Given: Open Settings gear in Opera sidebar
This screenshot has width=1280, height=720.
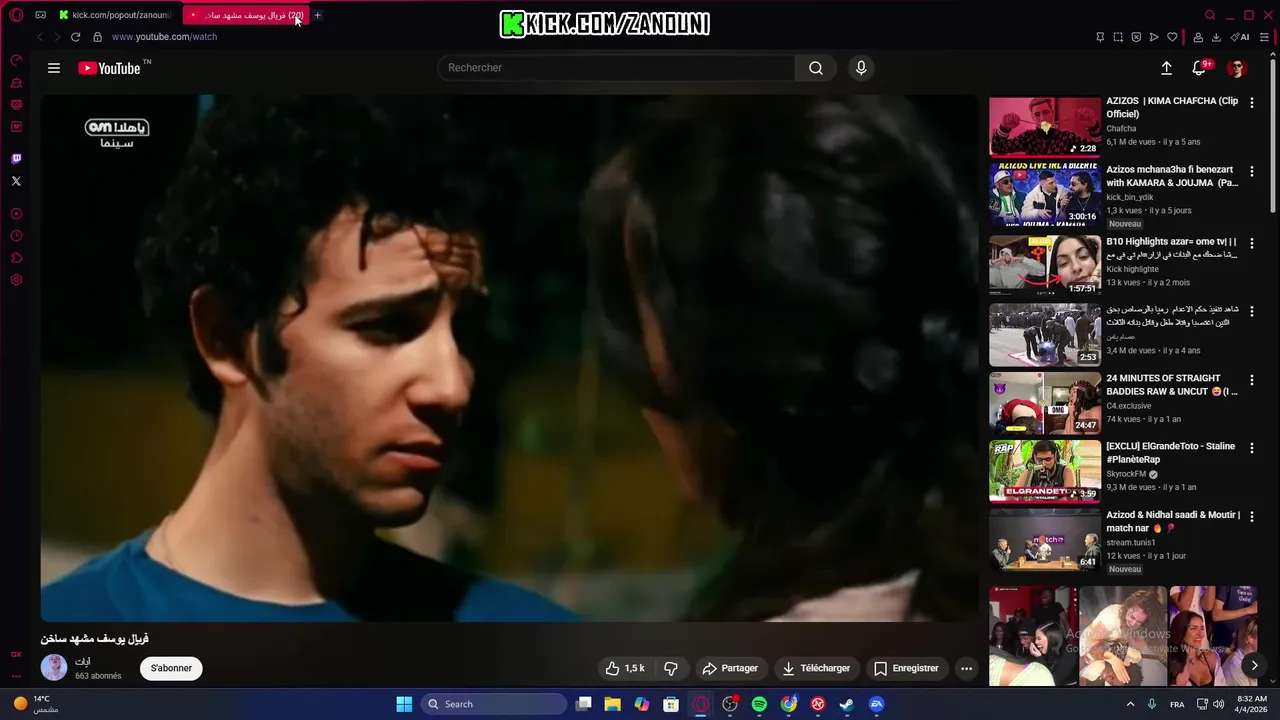Looking at the screenshot, I should (16, 280).
